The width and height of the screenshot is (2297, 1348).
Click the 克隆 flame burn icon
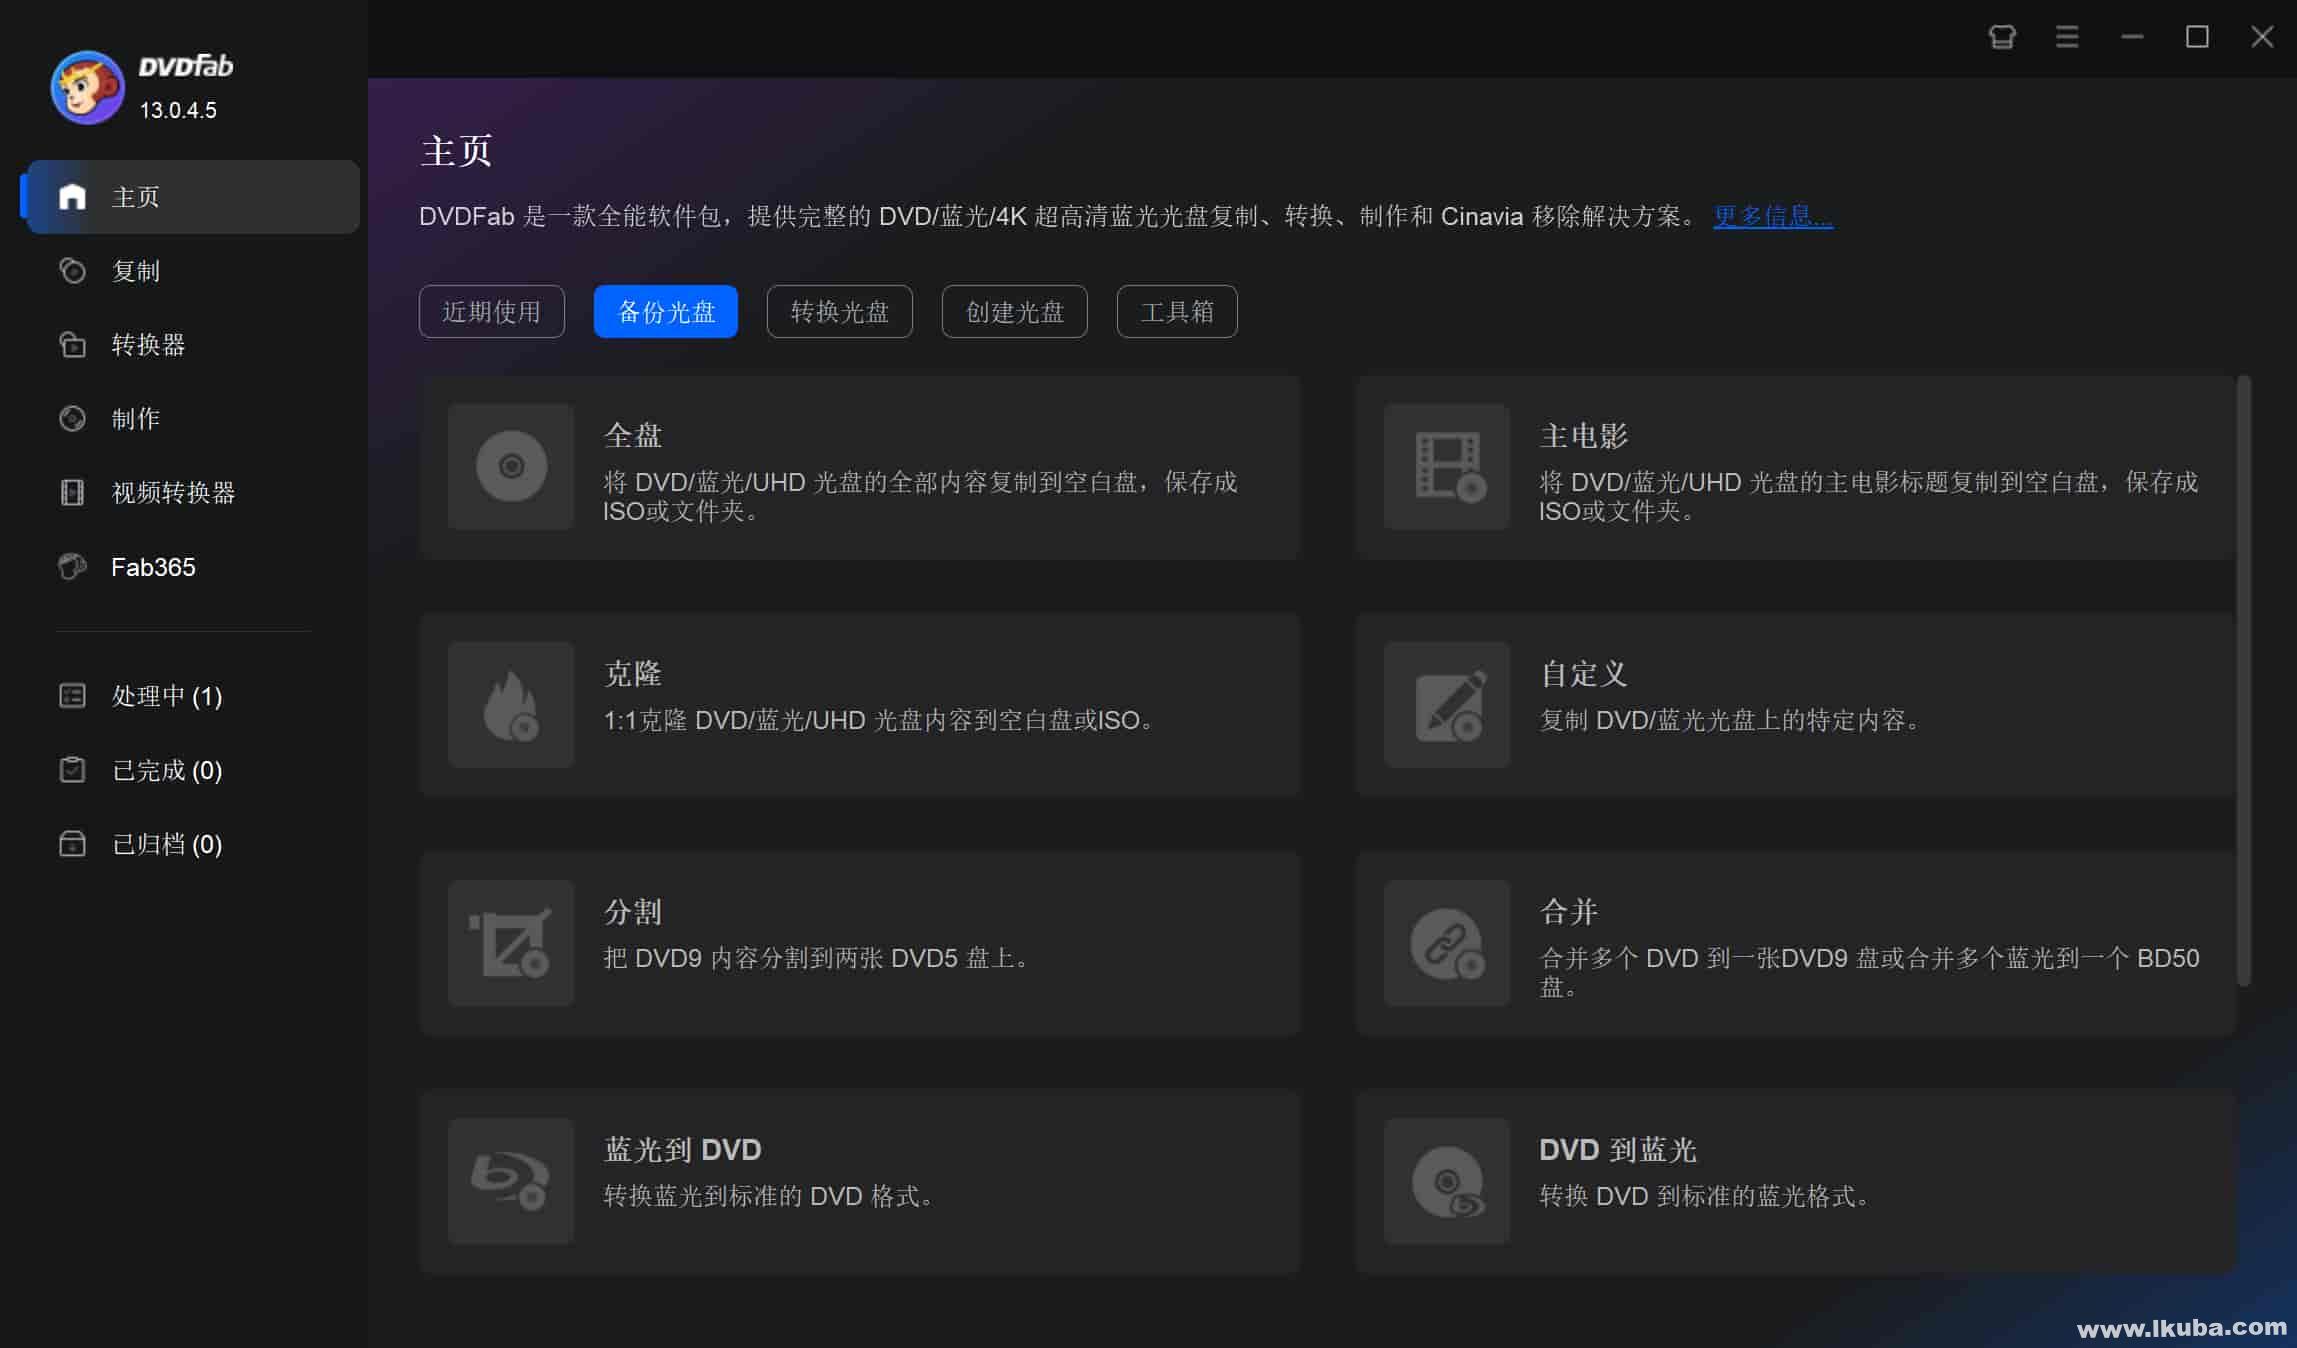point(511,704)
